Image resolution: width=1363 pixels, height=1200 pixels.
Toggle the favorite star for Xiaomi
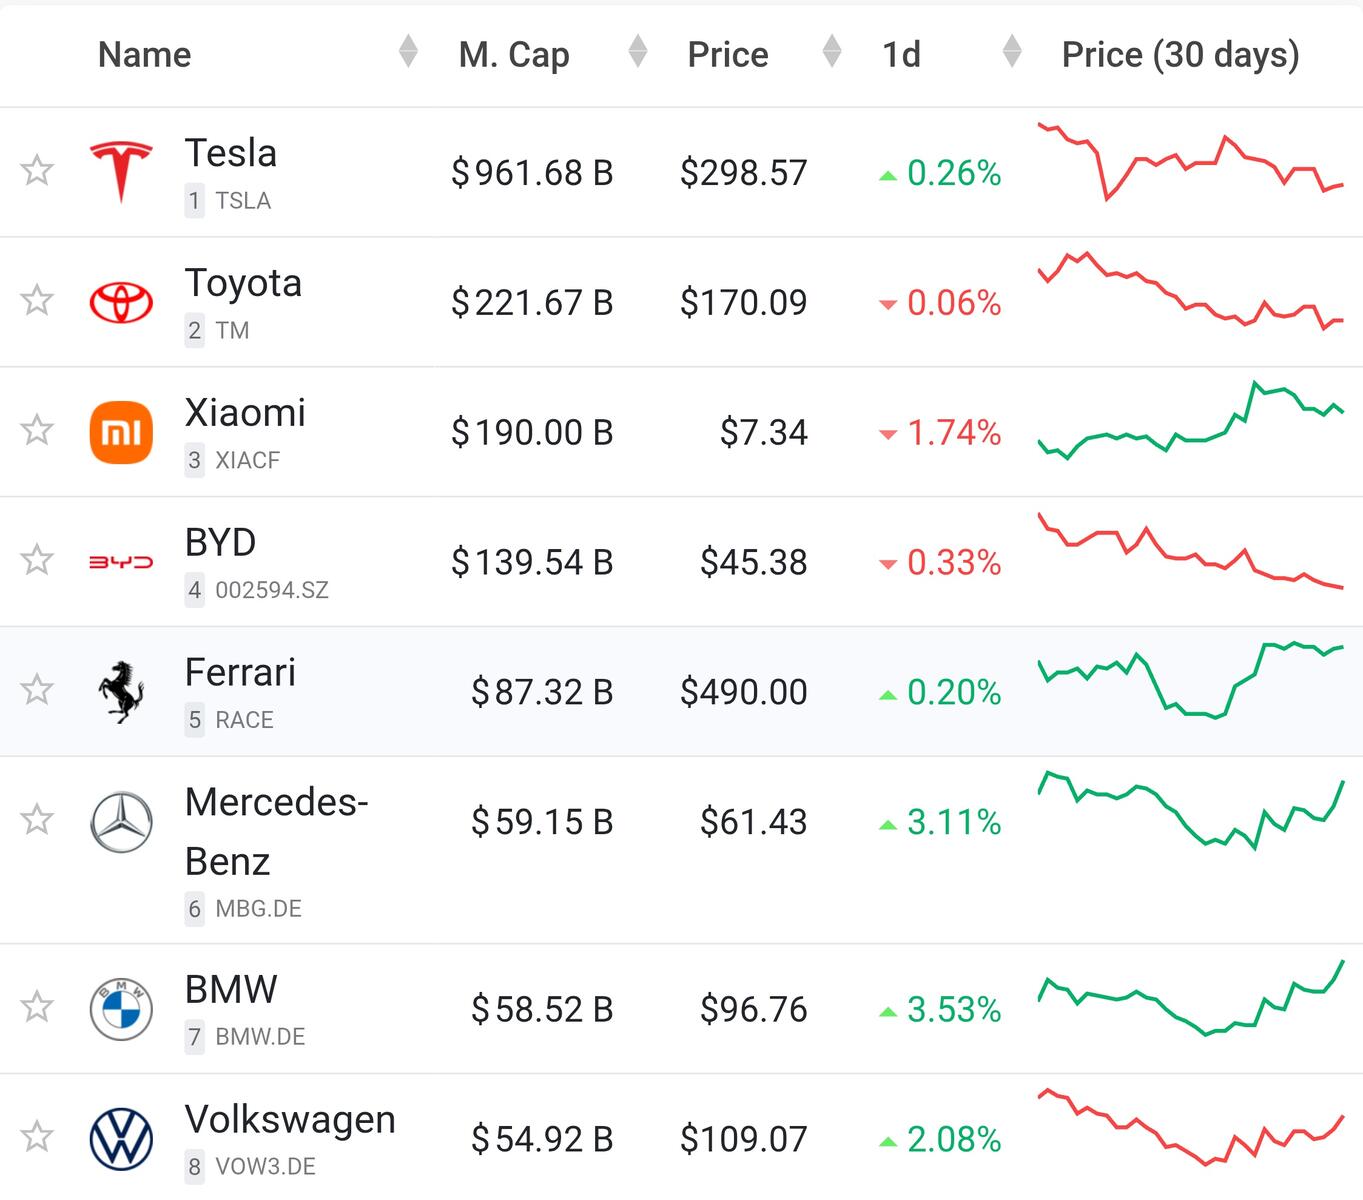pyautogui.click(x=37, y=430)
